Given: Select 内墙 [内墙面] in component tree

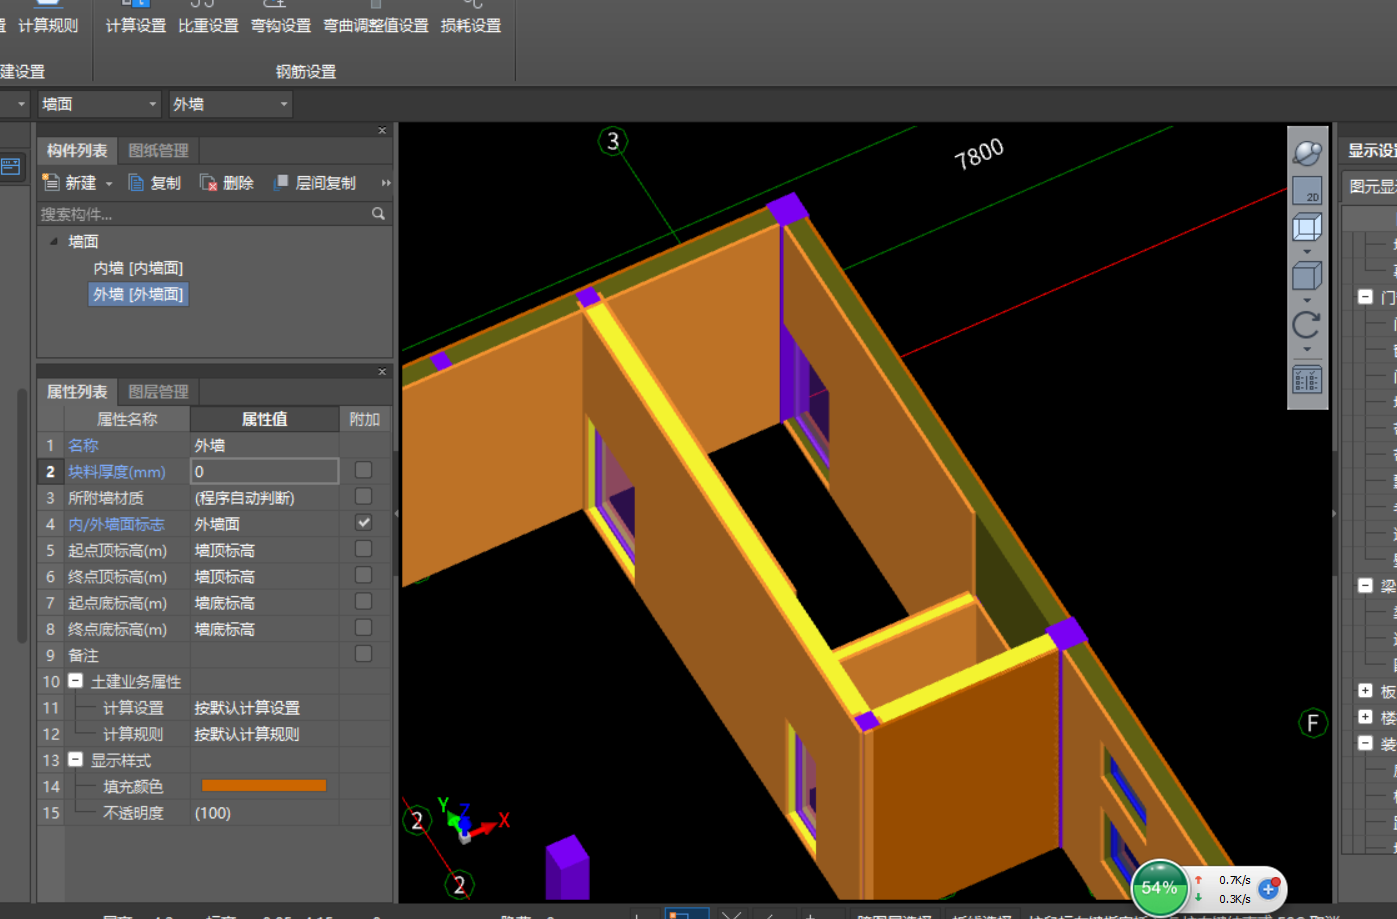Looking at the screenshot, I should [x=138, y=268].
